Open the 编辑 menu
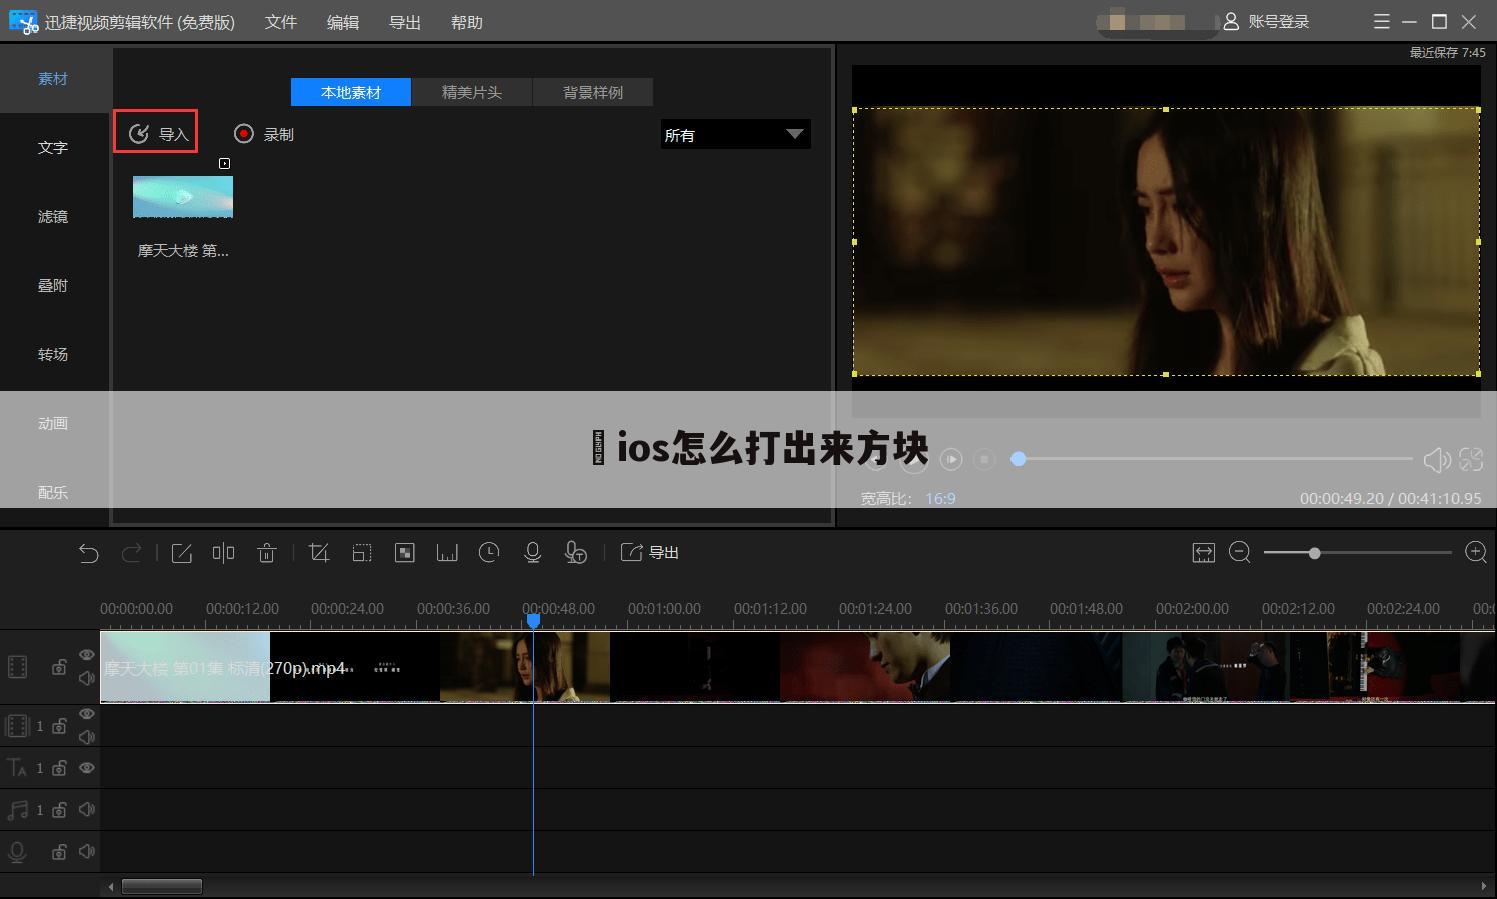 pos(343,22)
